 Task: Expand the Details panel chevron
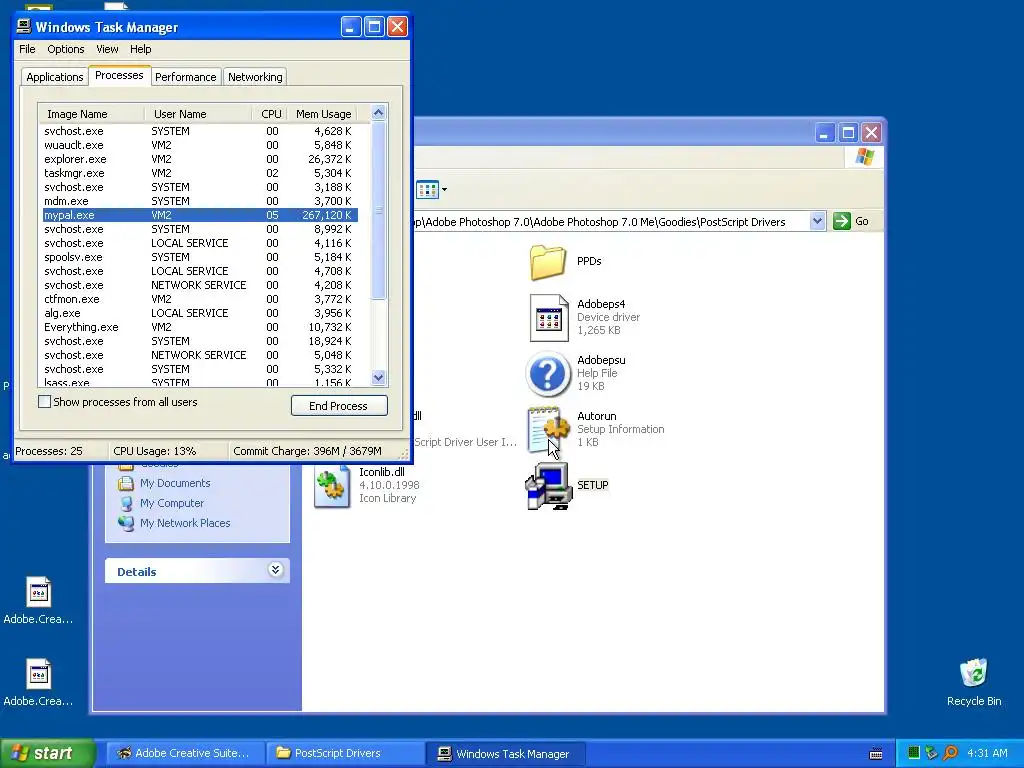(276, 570)
